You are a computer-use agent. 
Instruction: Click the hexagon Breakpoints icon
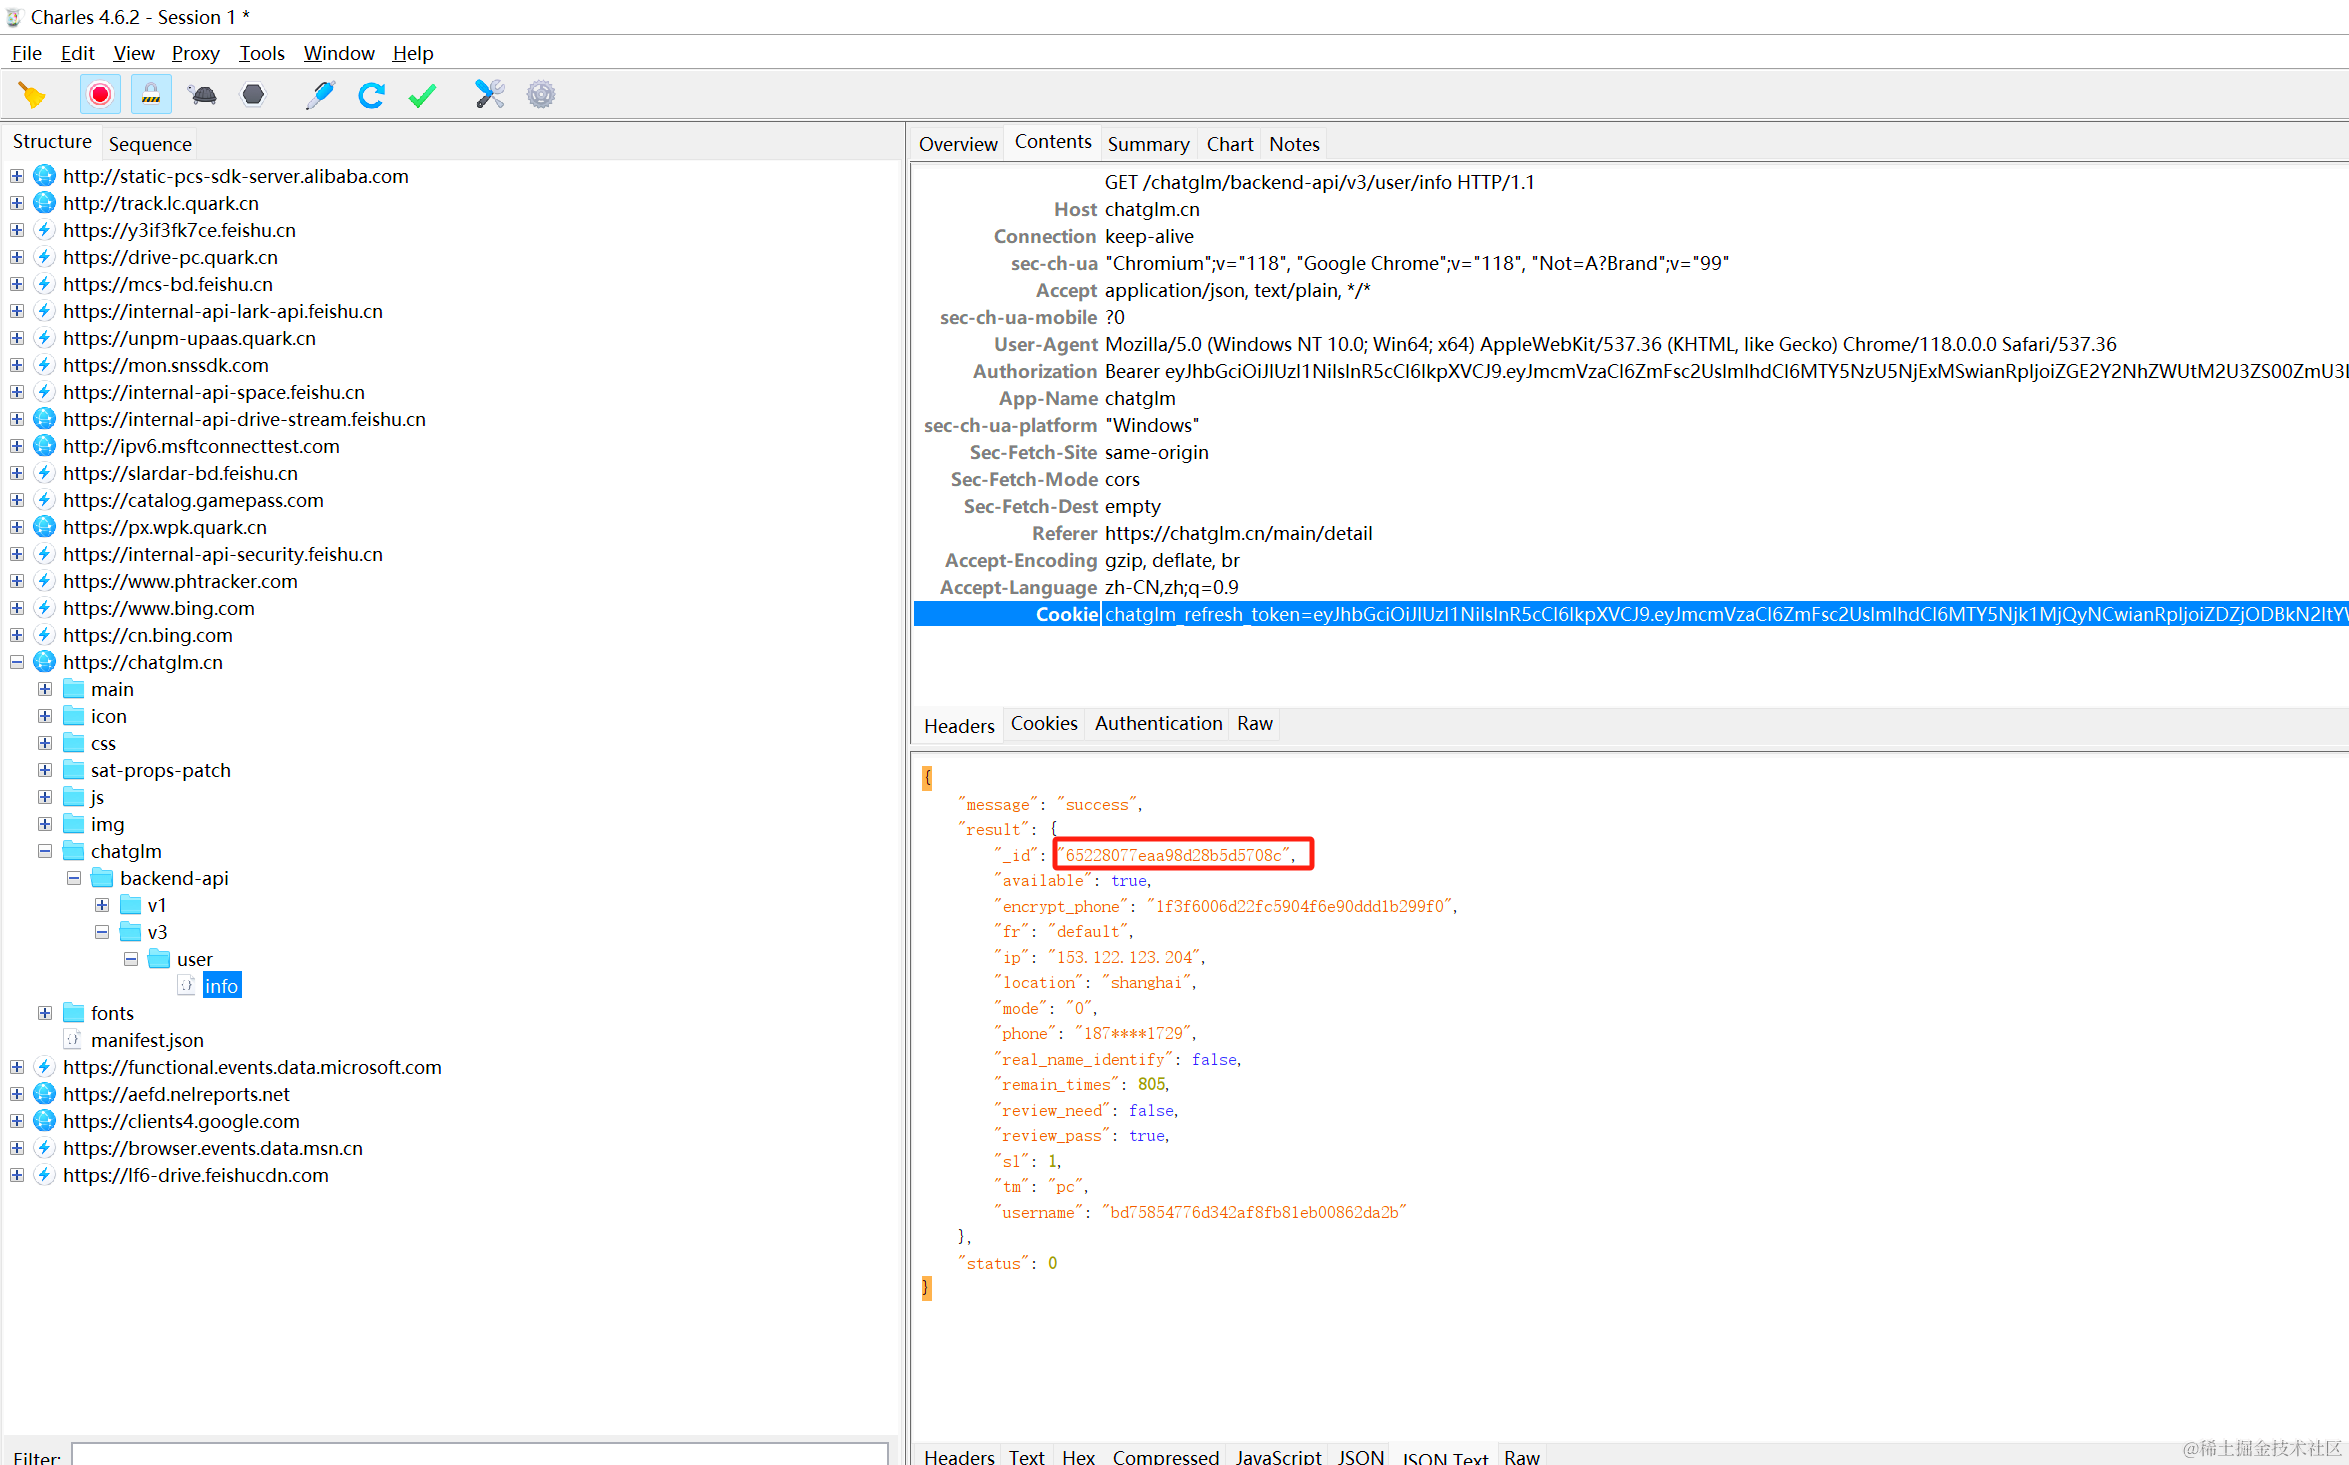[x=254, y=95]
